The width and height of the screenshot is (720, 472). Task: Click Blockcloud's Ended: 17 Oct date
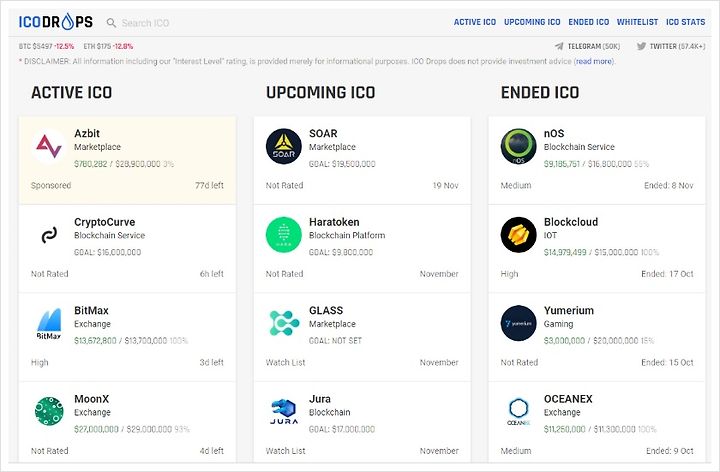[x=667, y=274]
